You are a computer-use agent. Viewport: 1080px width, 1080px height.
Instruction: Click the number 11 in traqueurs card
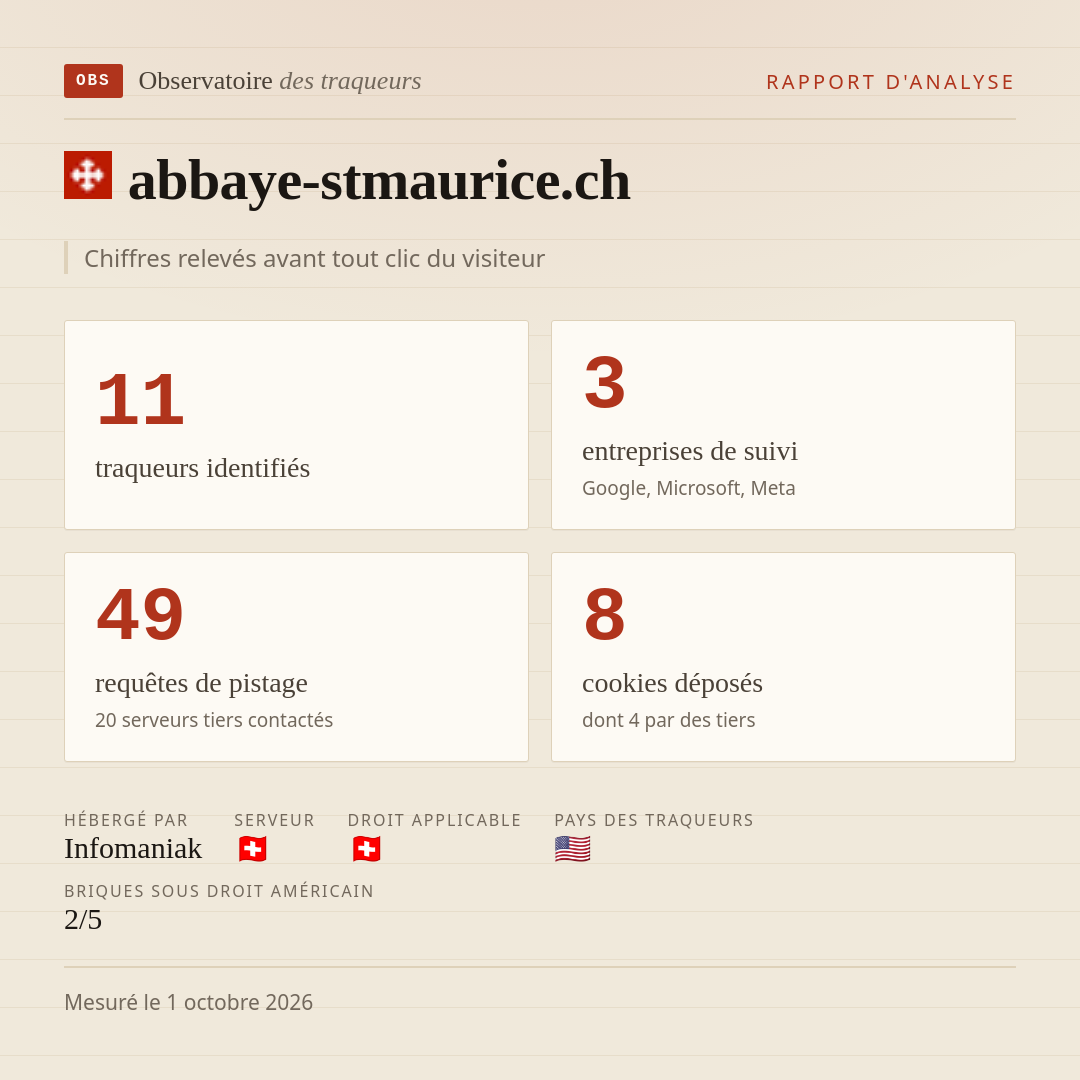tap(141, 399)
